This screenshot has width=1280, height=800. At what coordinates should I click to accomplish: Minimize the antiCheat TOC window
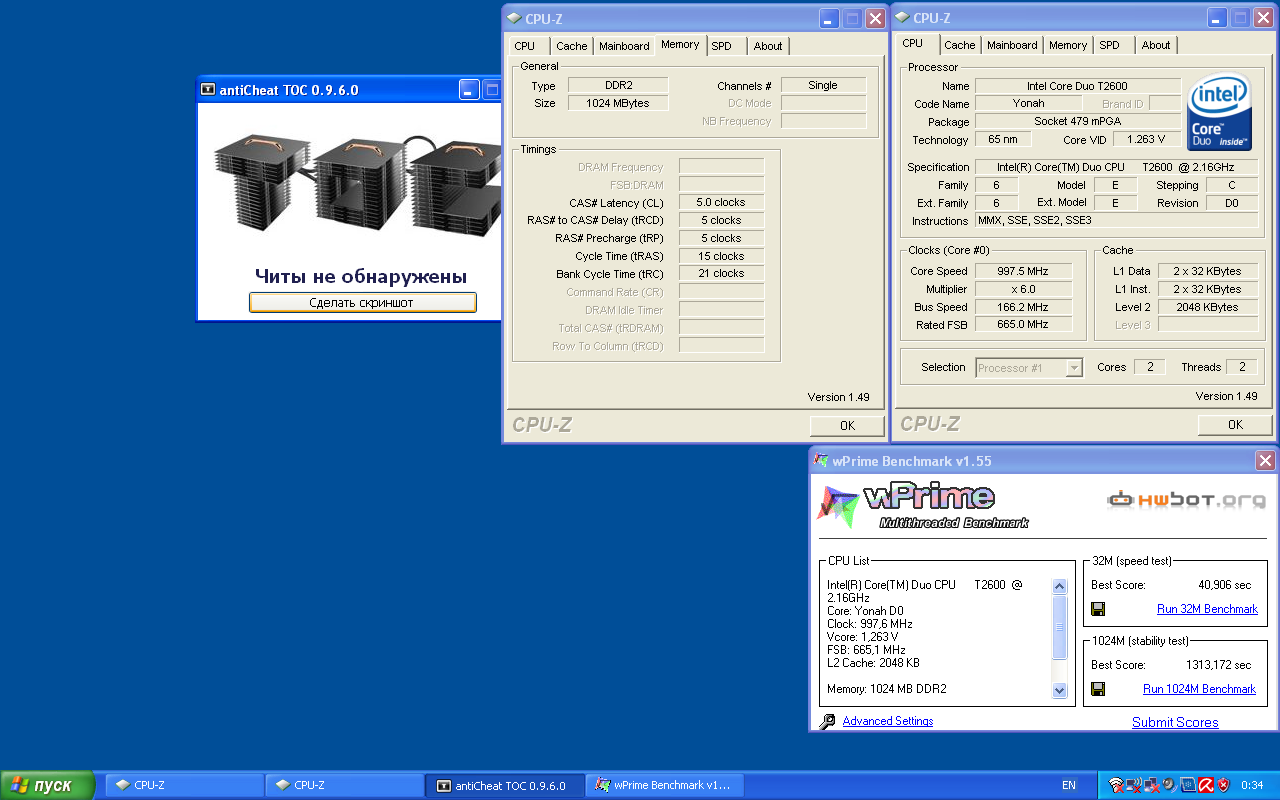click(469, 90)
